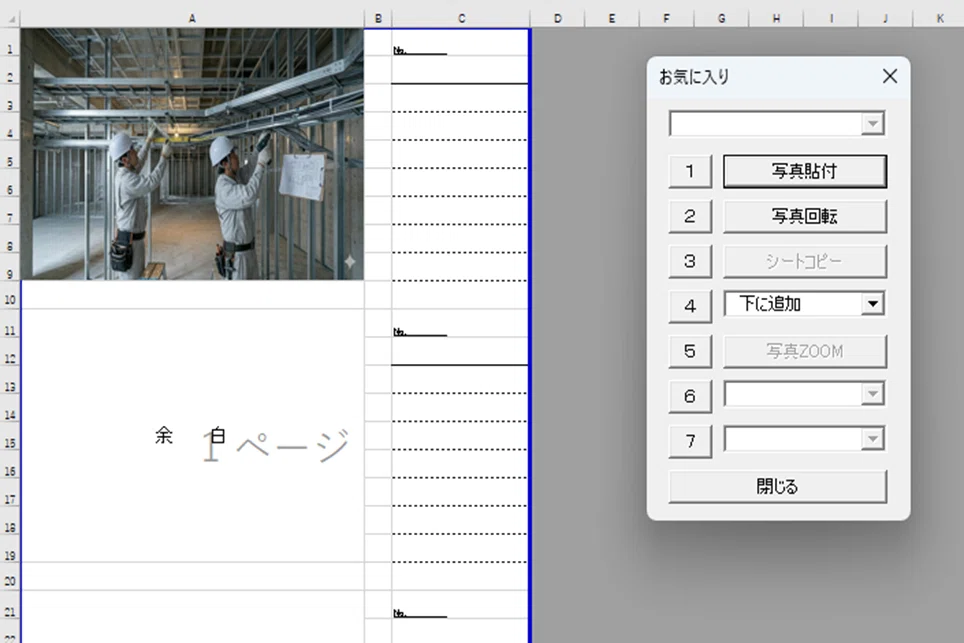Viewport: 964px width, 643px height.
Task: Click number button 5 in dialog
Action: pyautogui.click(x=690, y=351)
